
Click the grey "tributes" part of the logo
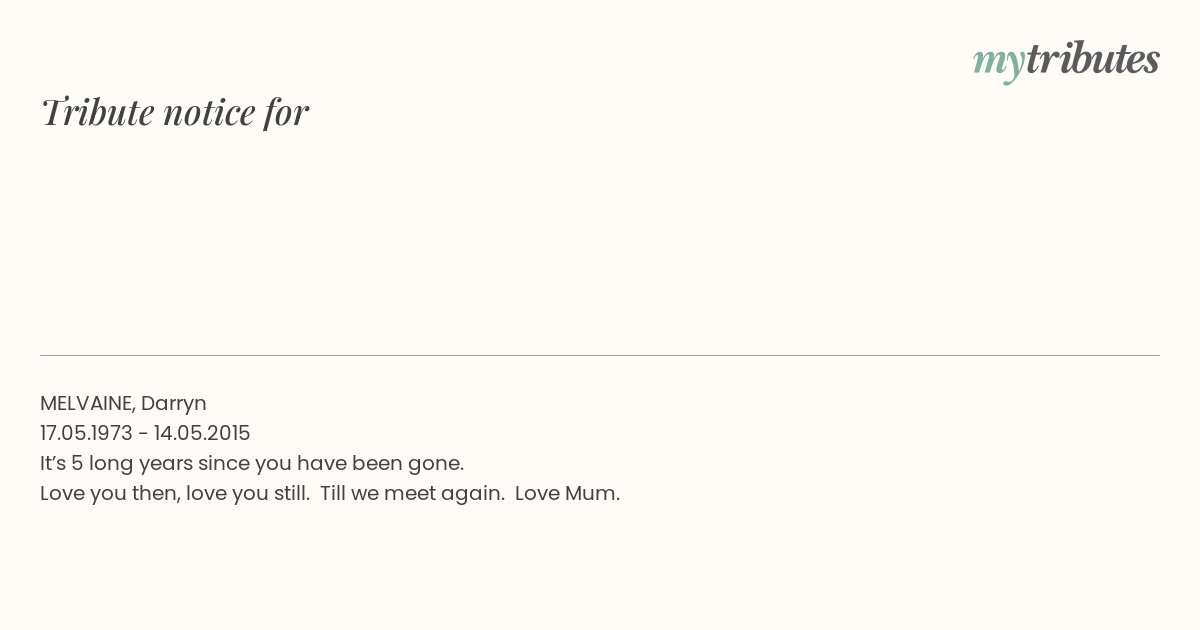[x=1092, y=60]
